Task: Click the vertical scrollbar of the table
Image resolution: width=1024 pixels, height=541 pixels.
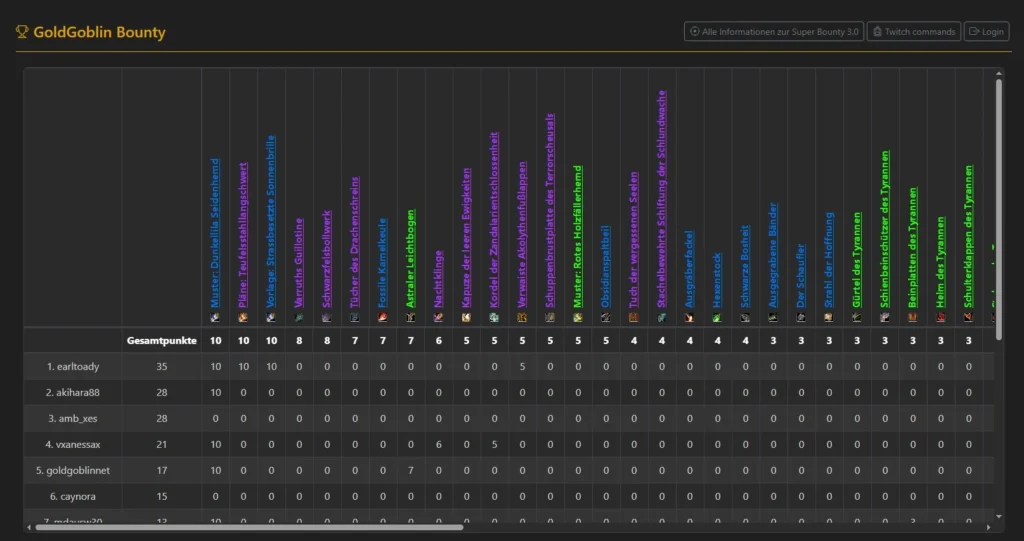Action: coord(999,209)
